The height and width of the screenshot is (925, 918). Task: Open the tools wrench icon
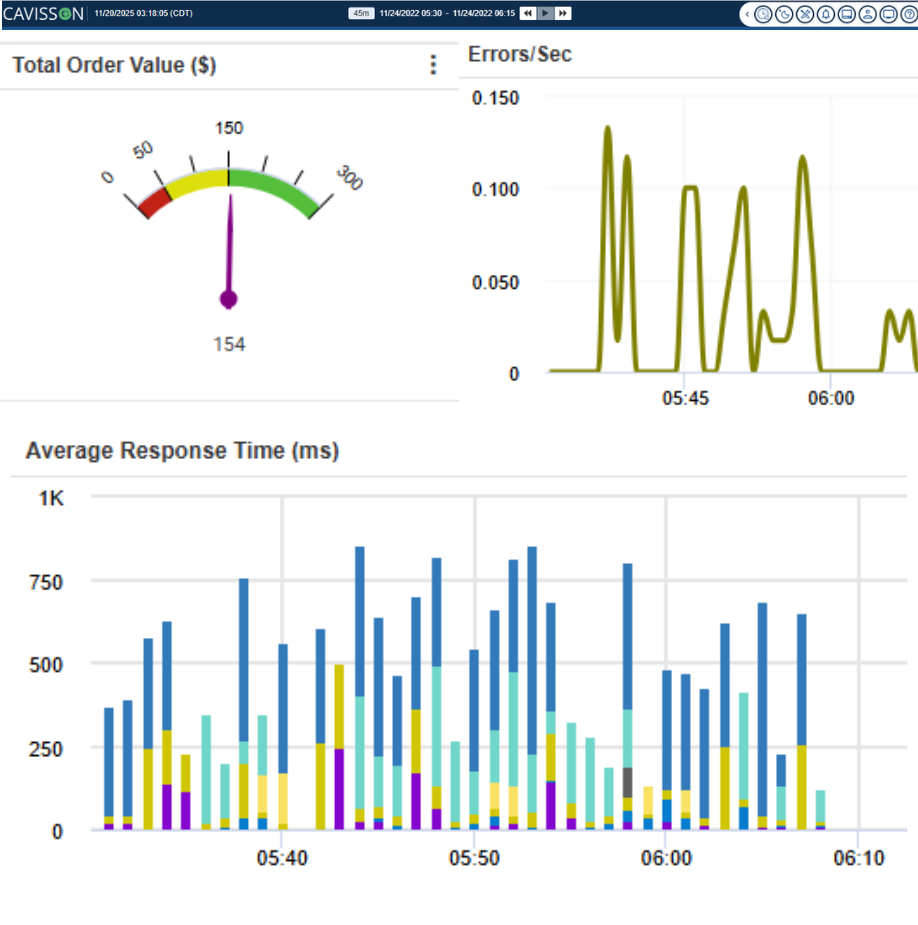[x=805, y=14]
